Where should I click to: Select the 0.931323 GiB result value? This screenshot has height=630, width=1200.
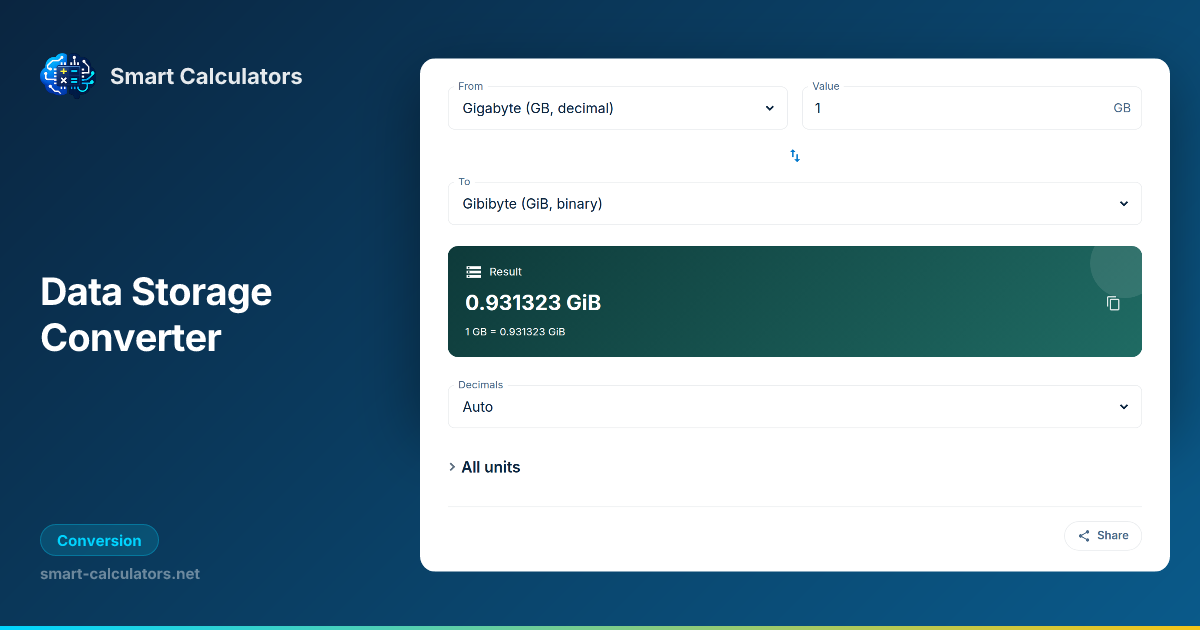pos(533,303)
